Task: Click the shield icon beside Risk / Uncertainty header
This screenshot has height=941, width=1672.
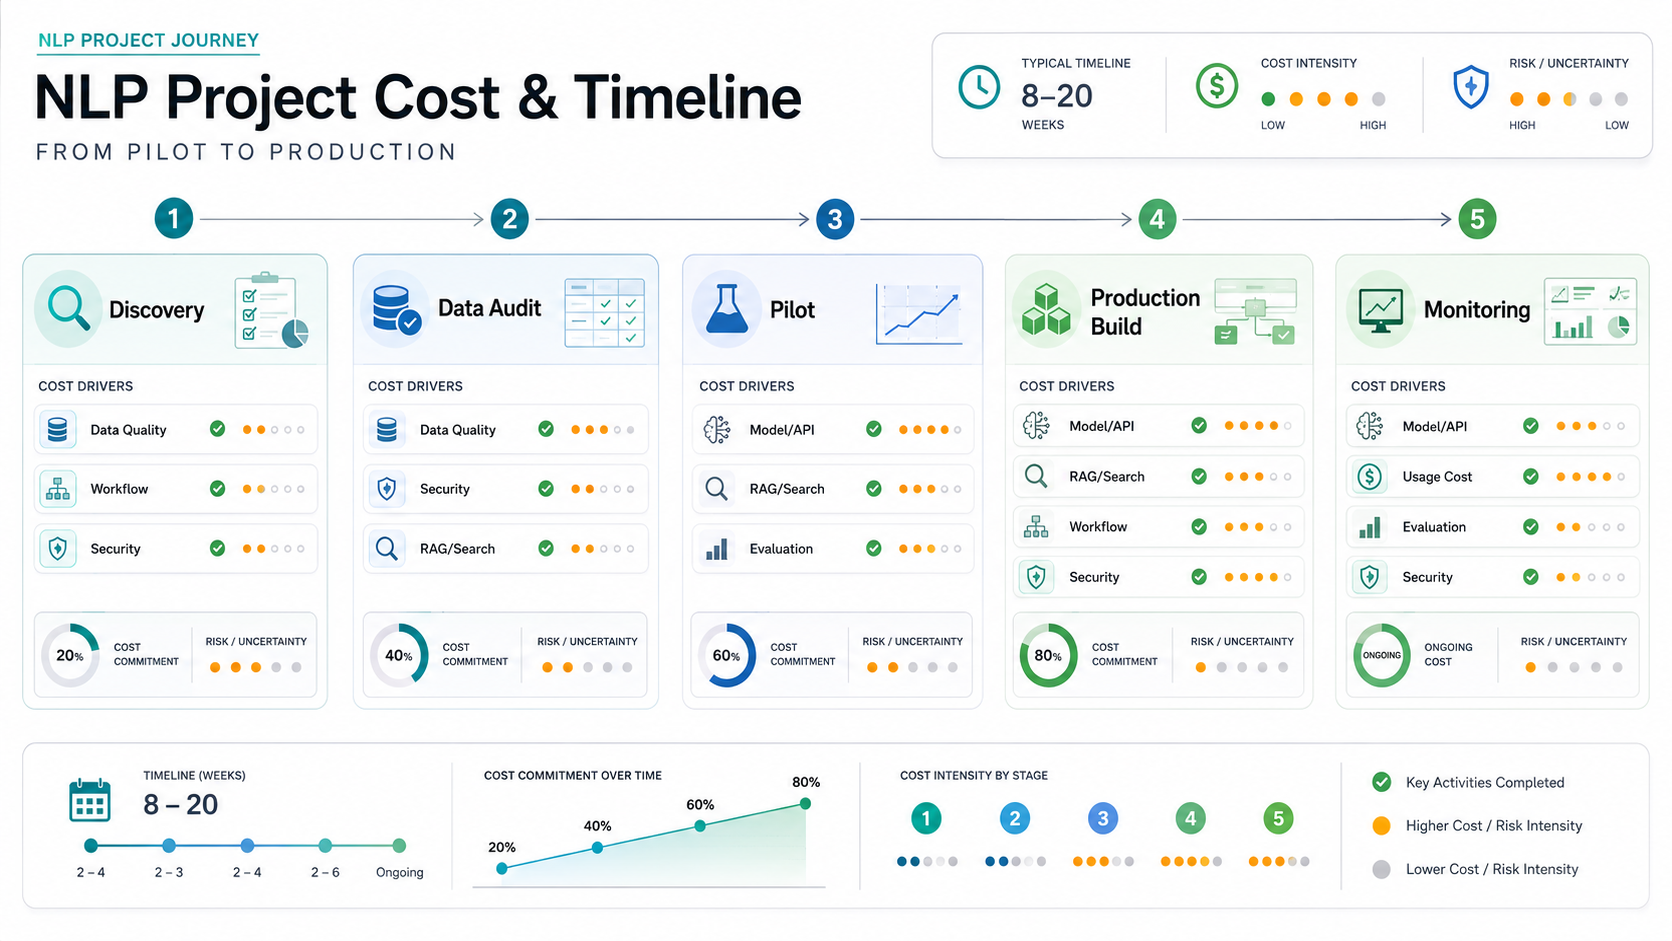Action: pos(1470,87)
